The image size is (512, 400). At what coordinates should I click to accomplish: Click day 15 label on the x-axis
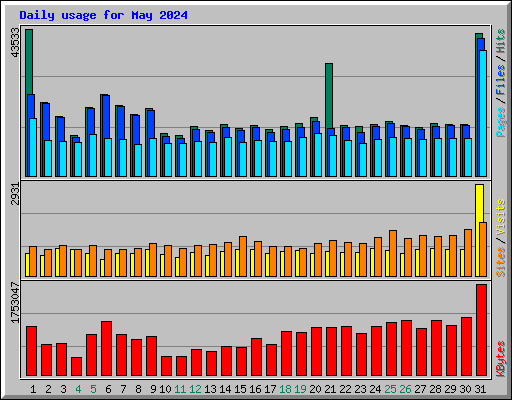(240, 389)
